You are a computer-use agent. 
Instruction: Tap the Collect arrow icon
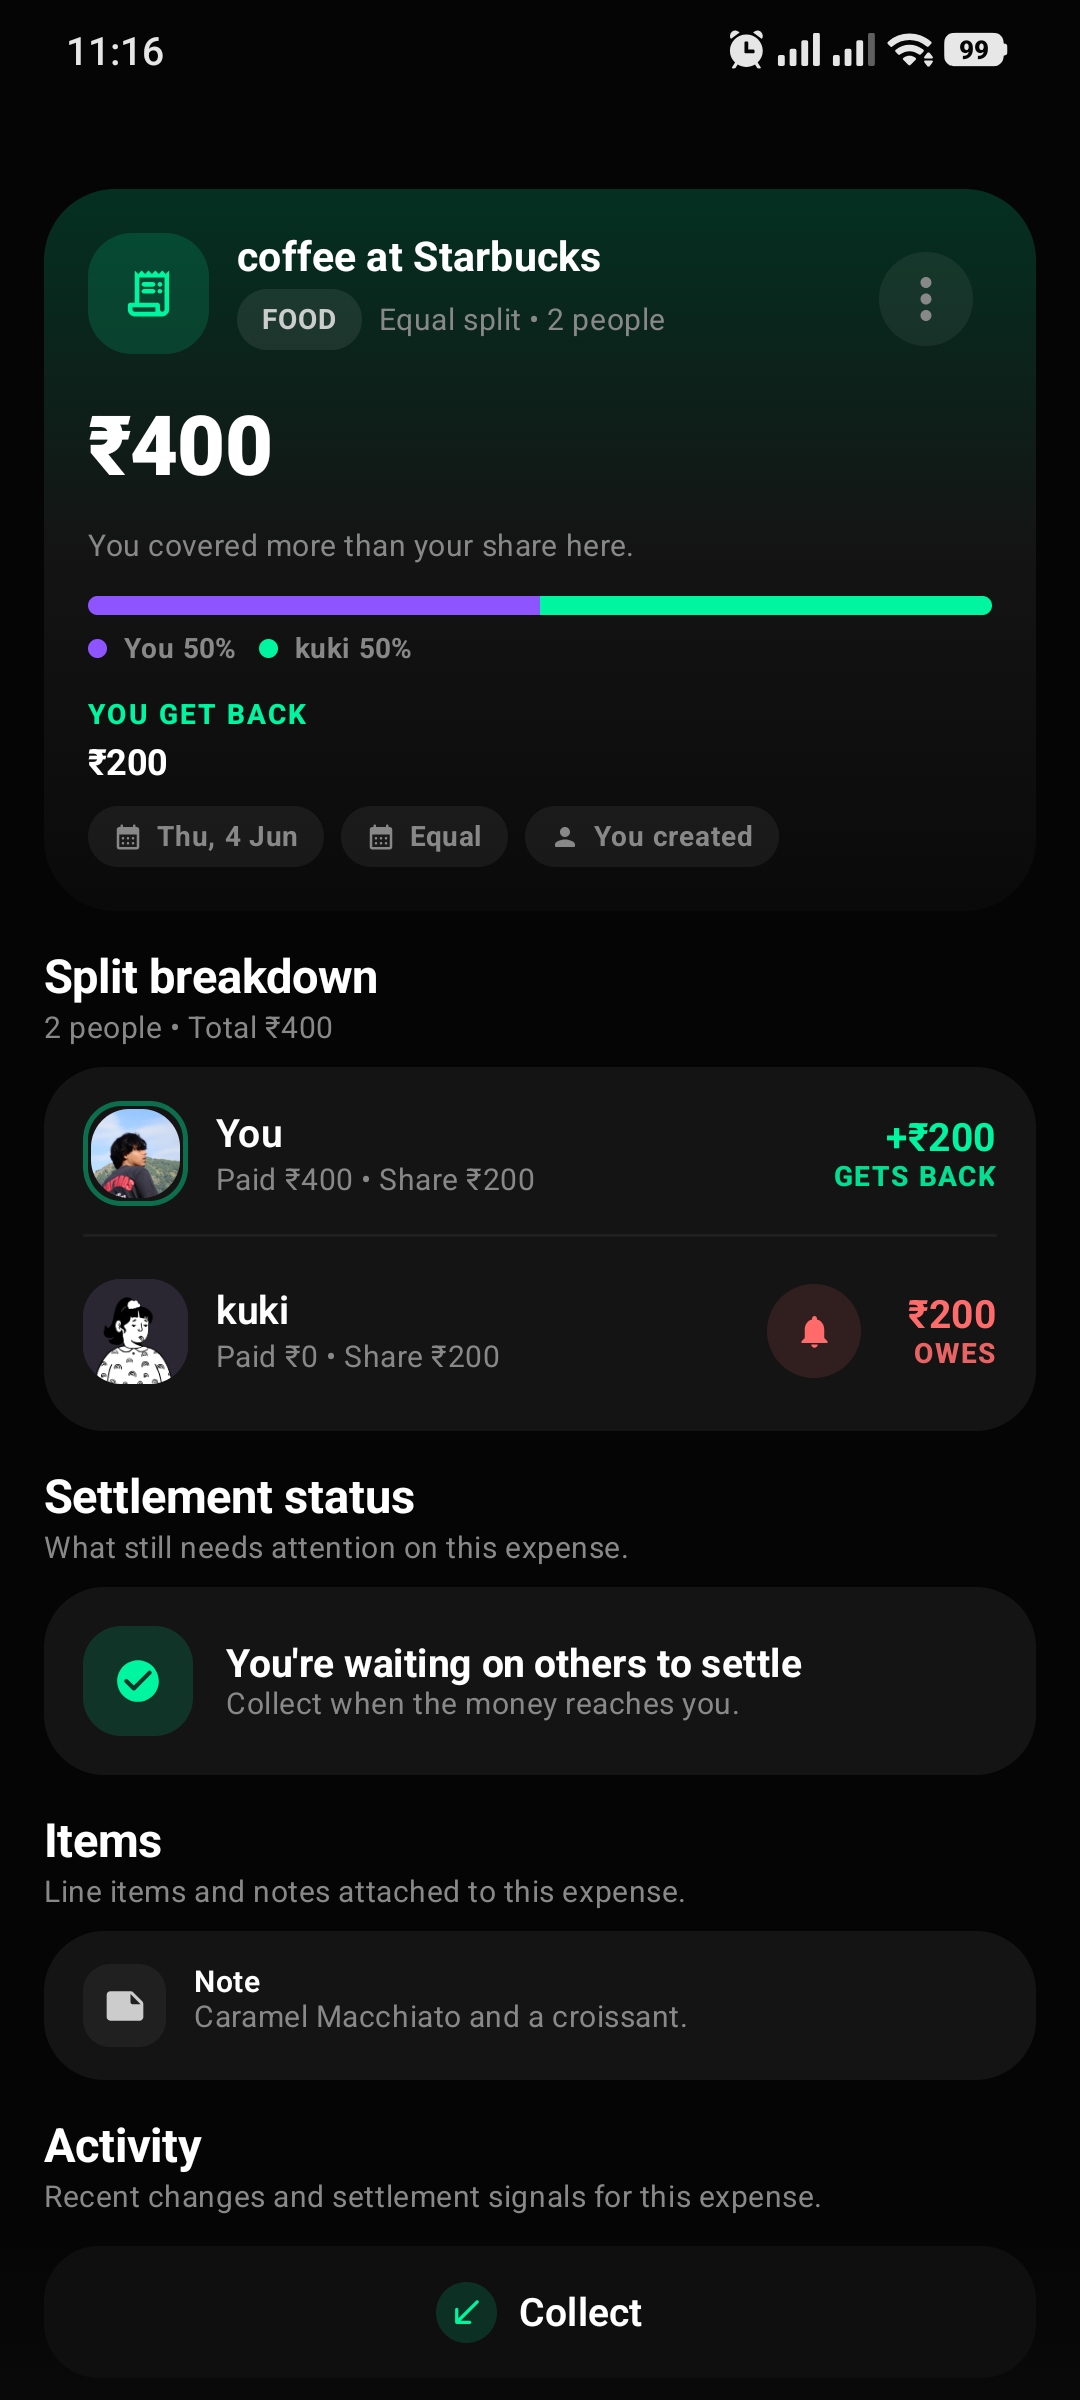pyautogui.click(x=466, y=2312)
